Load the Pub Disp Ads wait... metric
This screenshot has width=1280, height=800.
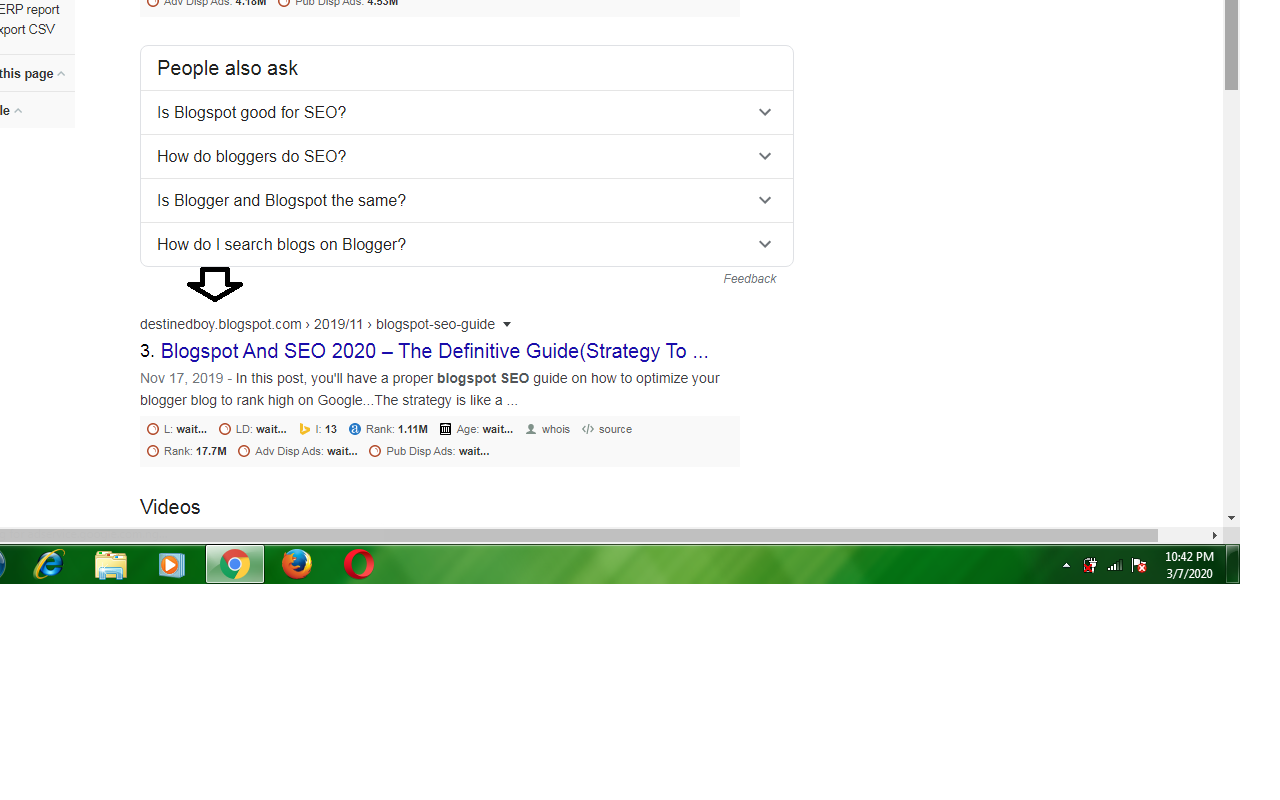[429, 451]
